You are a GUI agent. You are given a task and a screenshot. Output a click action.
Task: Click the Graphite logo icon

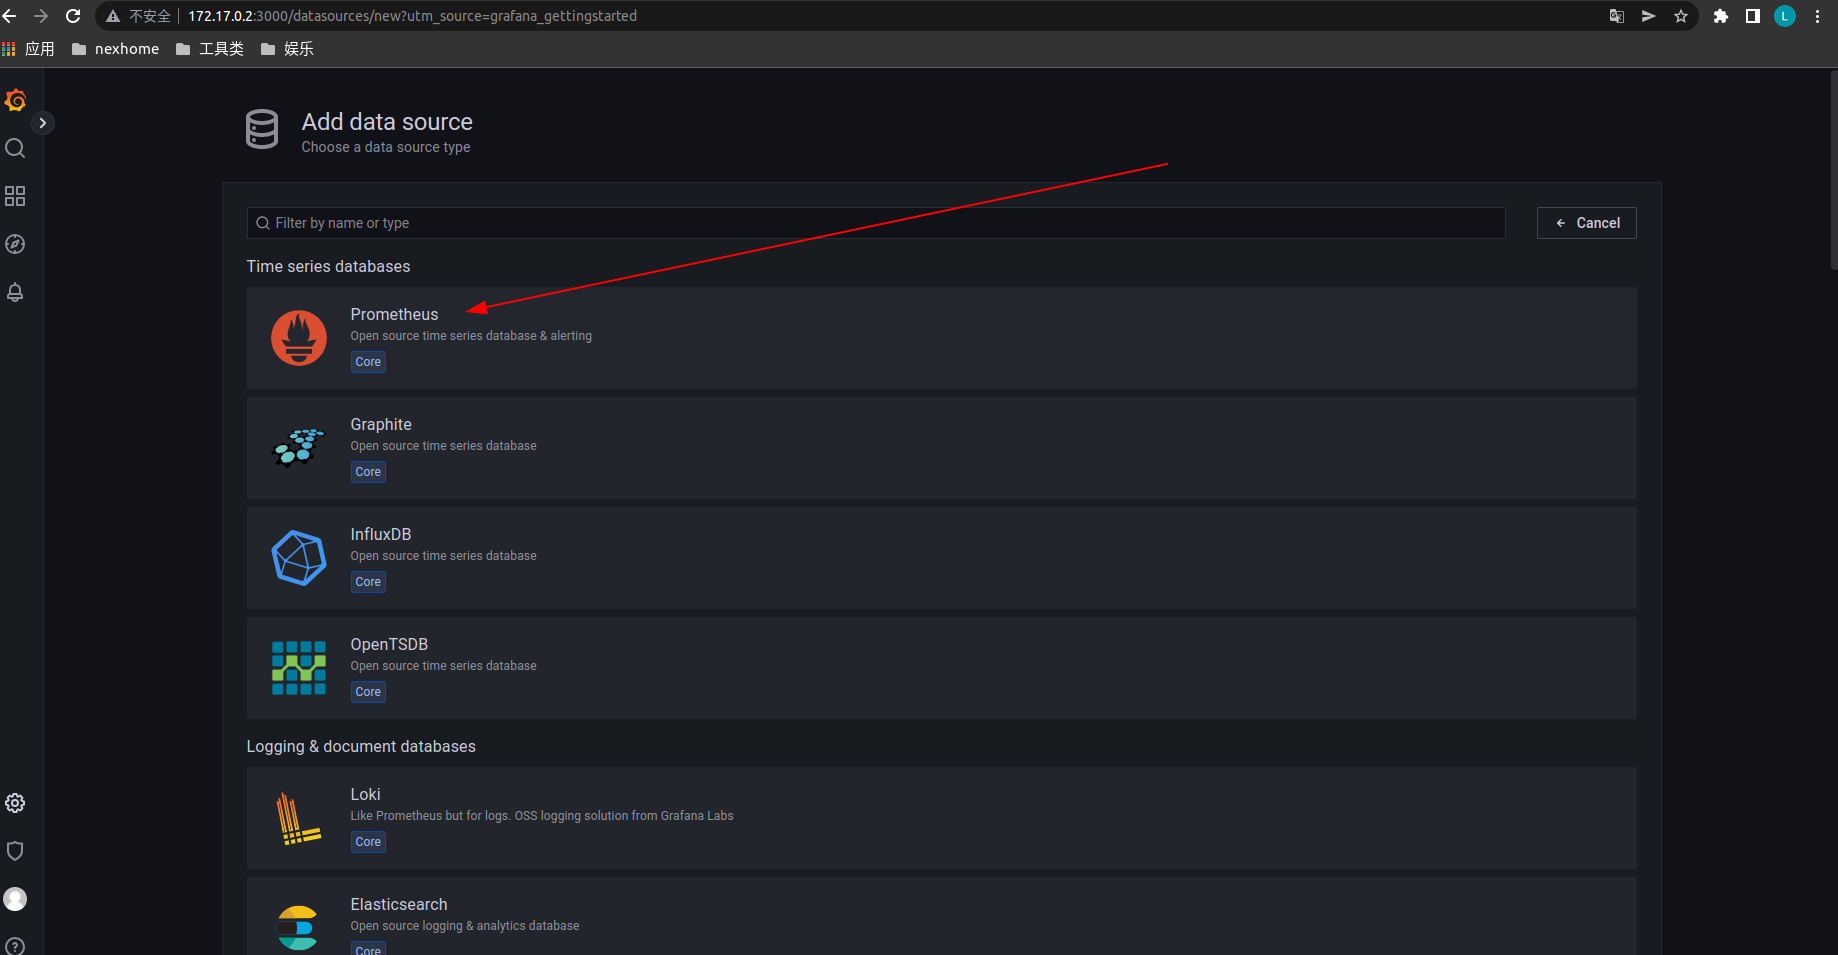click(x=299, y=448)
